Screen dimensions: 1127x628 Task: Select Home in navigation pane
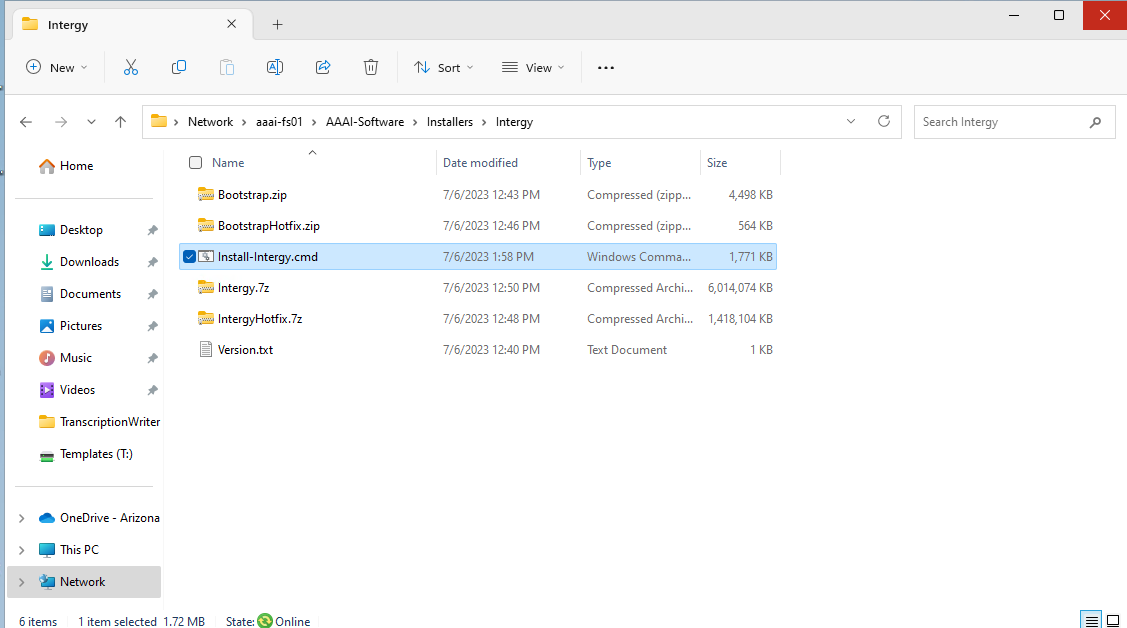tap(76, 166)
